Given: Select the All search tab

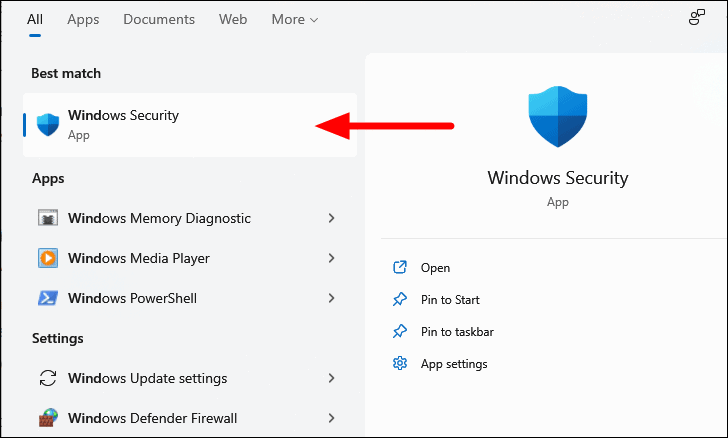Looking at the screenshot, I should point(35,20).
